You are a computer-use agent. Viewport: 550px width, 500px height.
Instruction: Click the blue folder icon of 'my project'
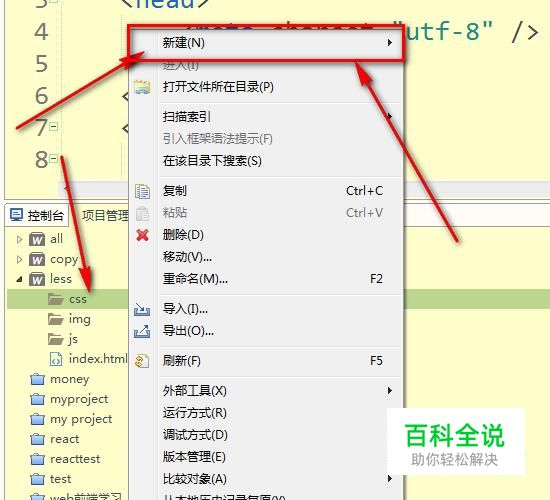[x=38, y=419]
